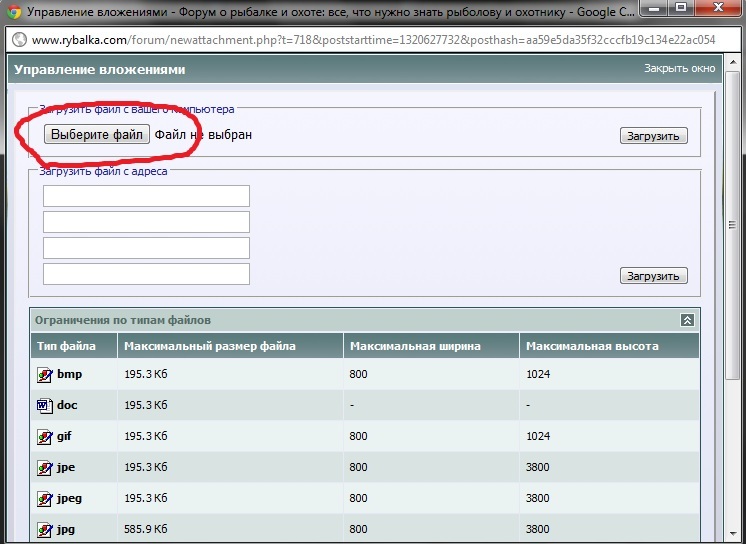This screenshot has width=746, height=544.
Task: Minimize the Chrome popup window
Action: click(656, 8)
